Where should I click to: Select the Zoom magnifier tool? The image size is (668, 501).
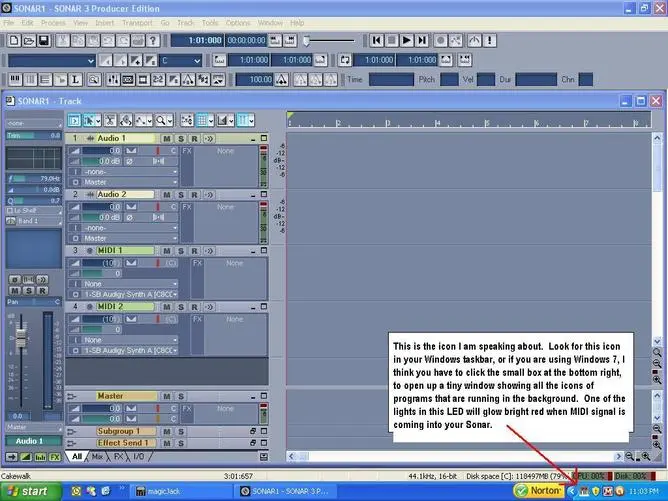point(161,121)
